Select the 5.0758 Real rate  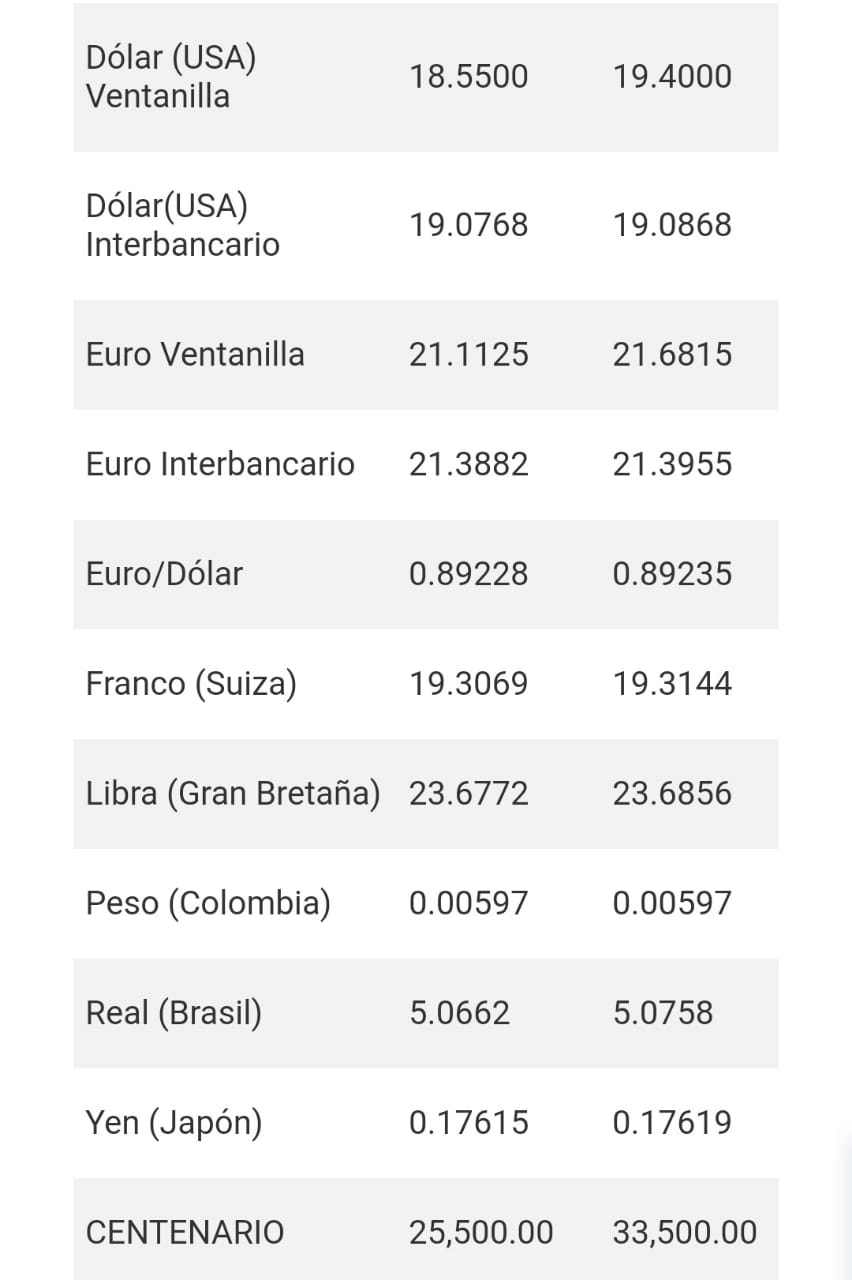(x=663, y=1013)
